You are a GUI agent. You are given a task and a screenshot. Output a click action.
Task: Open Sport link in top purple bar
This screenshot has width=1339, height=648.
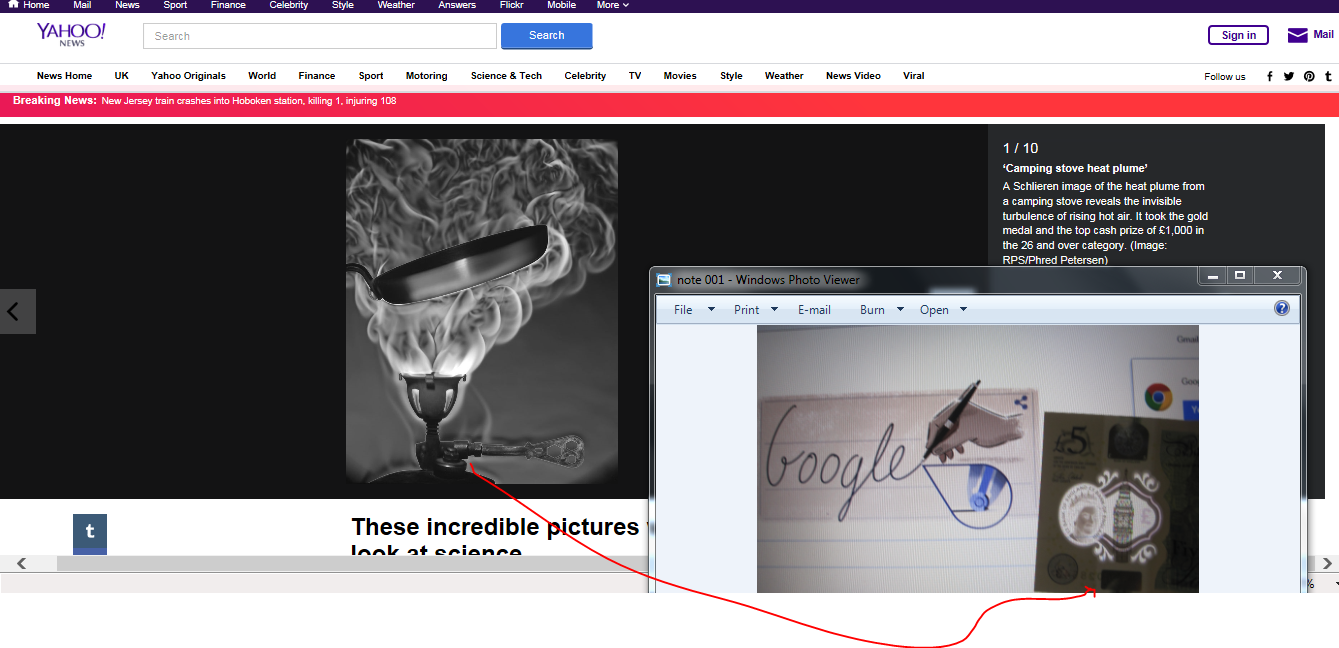pyautogui.click(x=175, y=5)
